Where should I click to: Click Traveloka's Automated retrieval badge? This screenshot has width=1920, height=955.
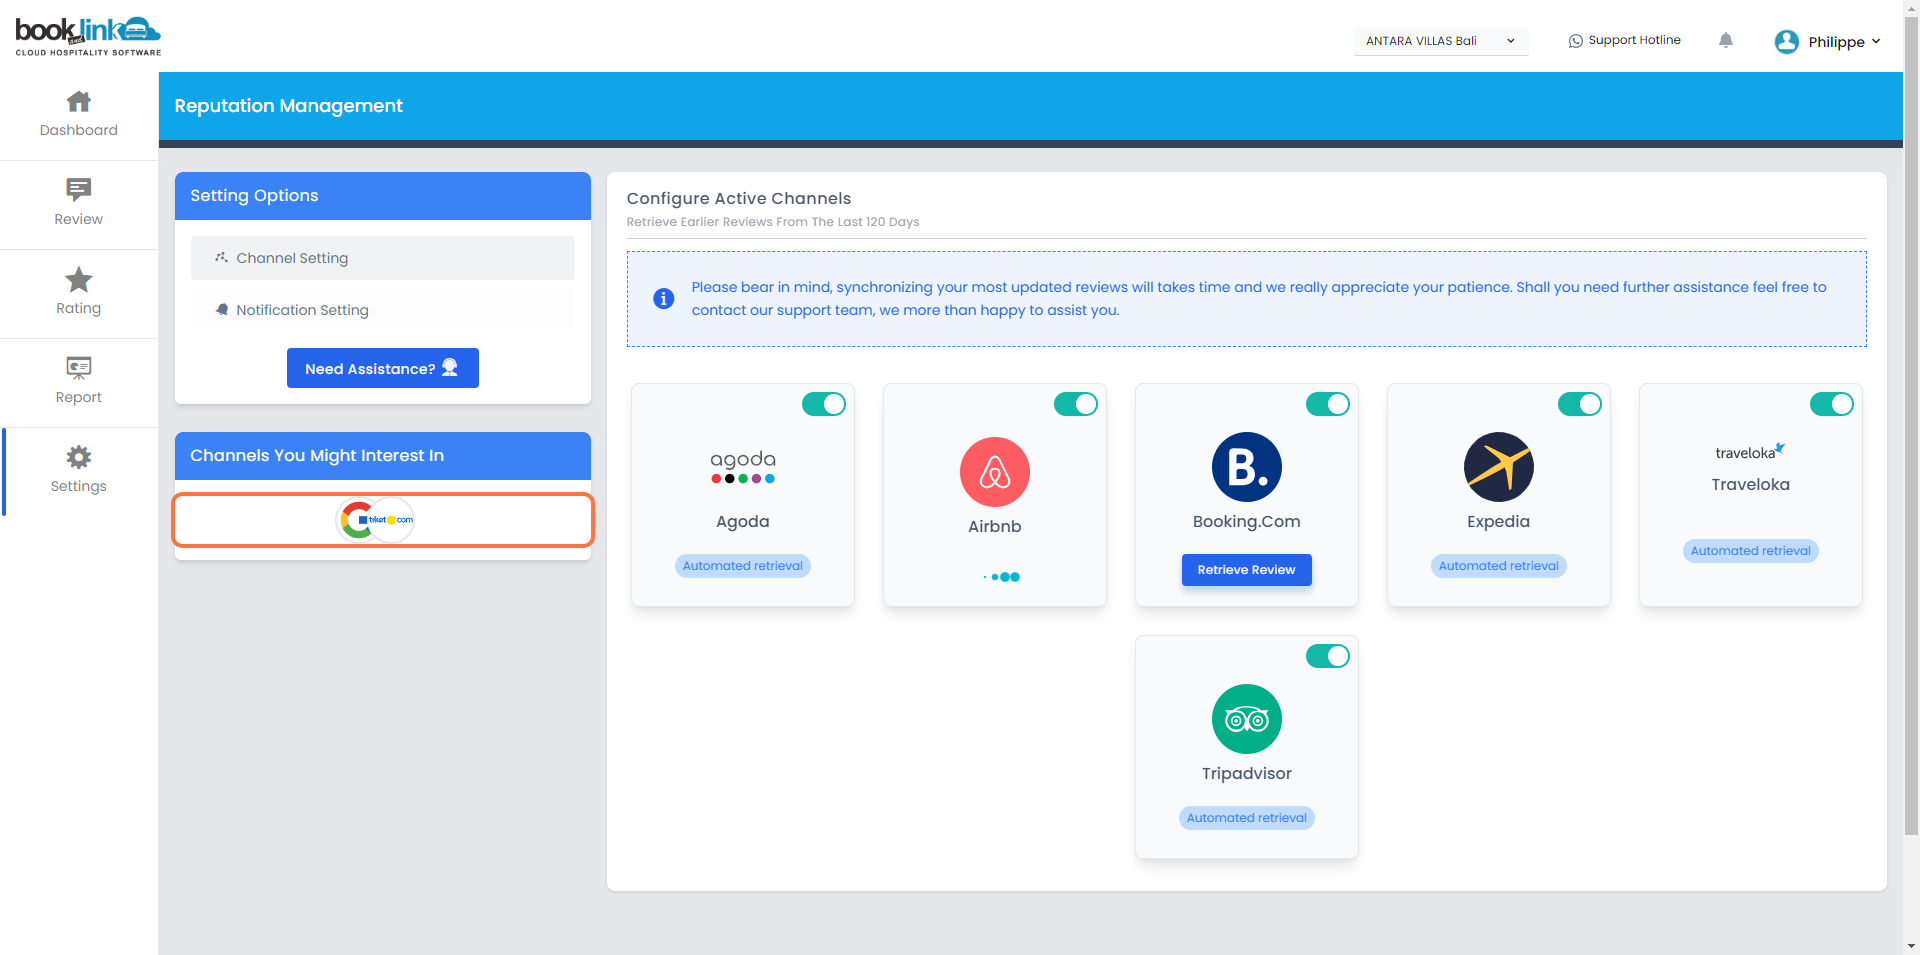(x=1751, y=551)
